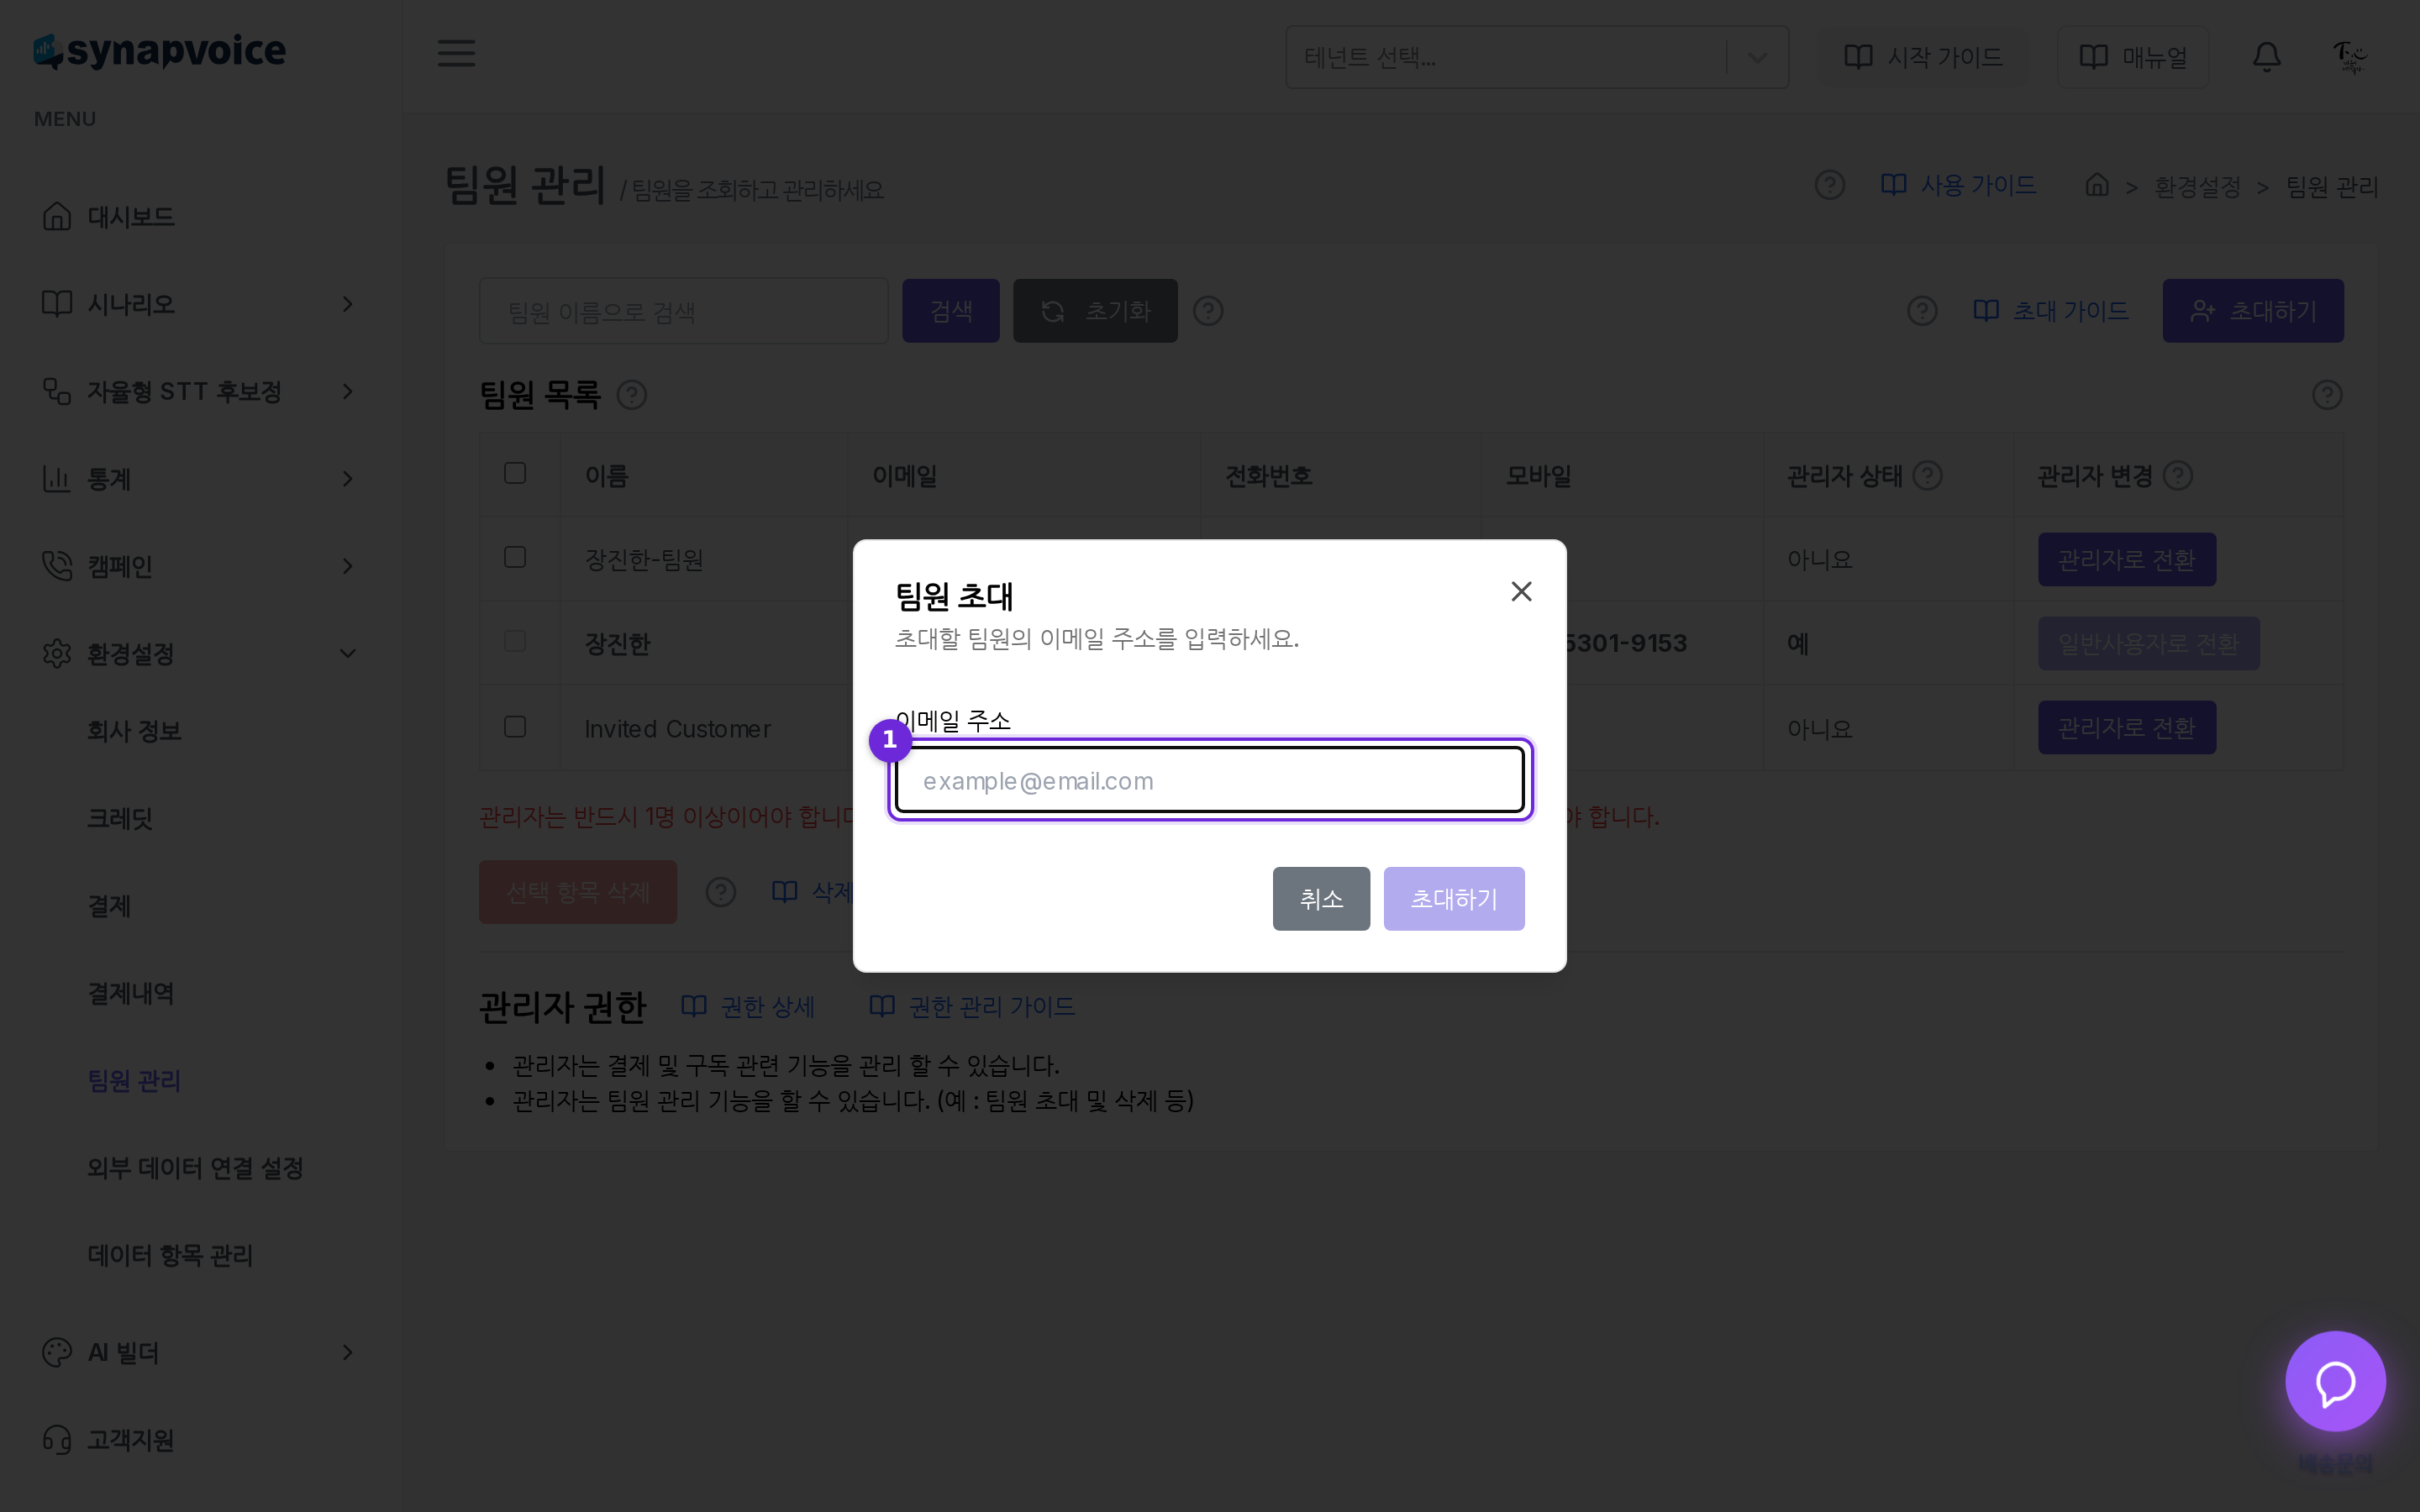Click the dialog's 초대하기 button

[x=1454, y=898]
